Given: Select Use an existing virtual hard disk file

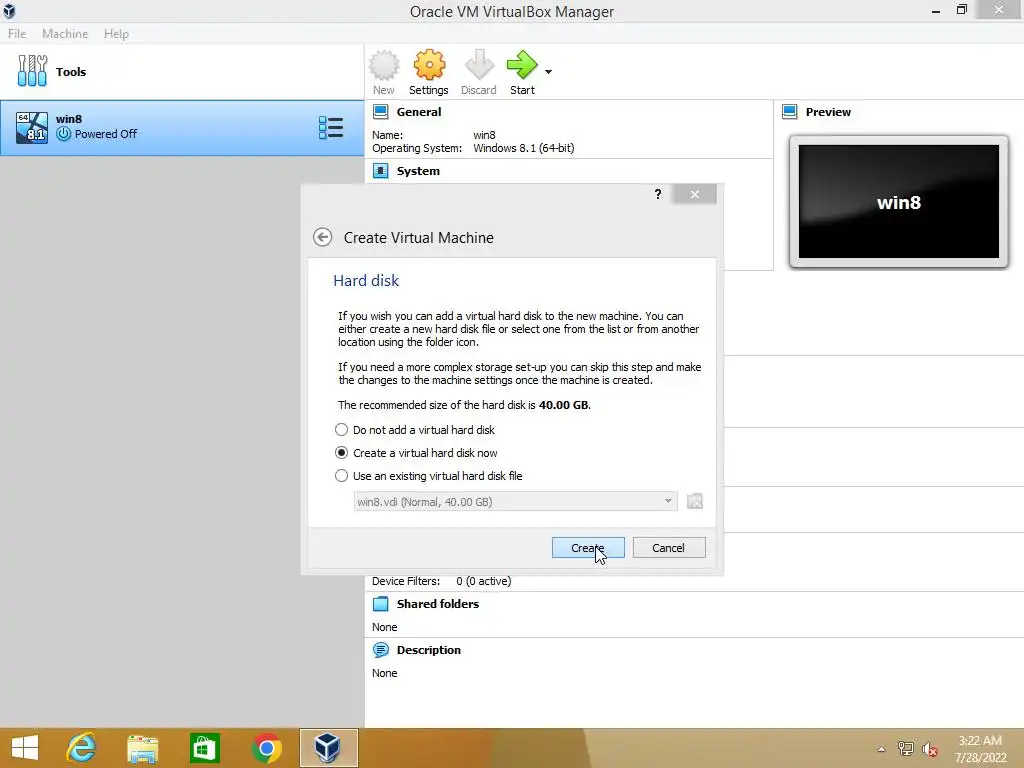Looking at the screenshot, I should [x=428, y=476].
